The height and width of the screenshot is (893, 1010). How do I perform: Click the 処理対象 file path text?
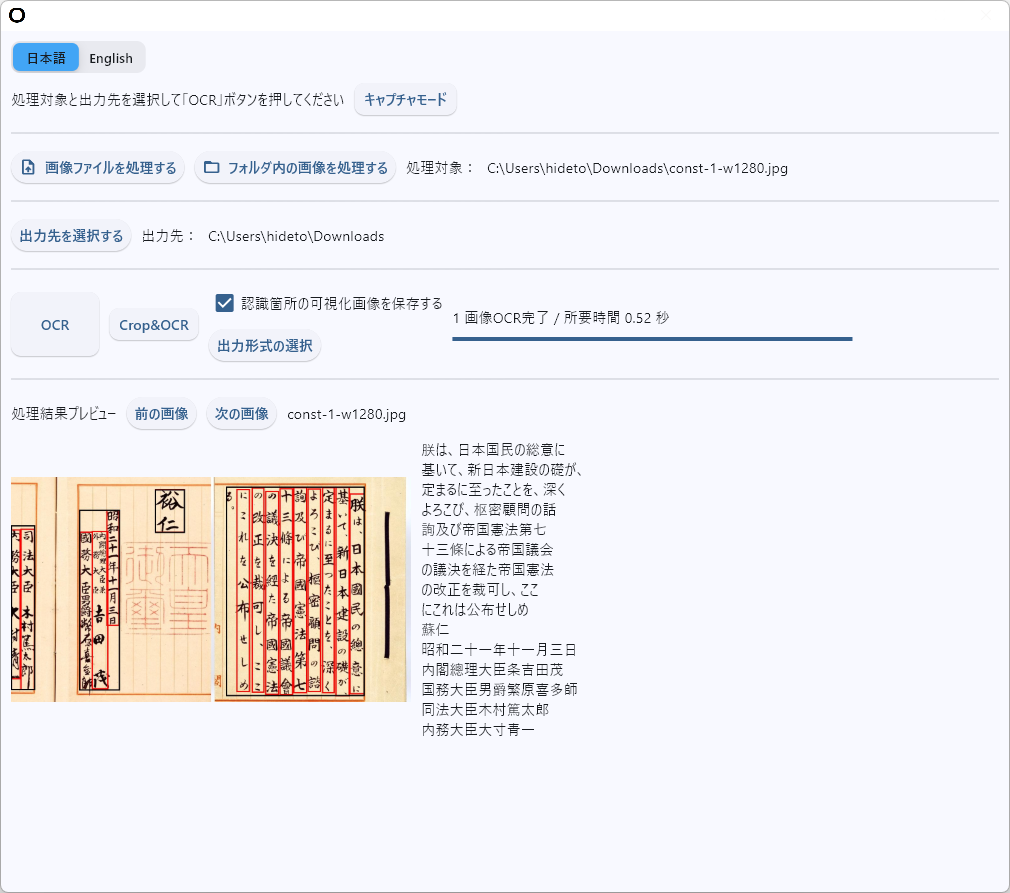636,168
